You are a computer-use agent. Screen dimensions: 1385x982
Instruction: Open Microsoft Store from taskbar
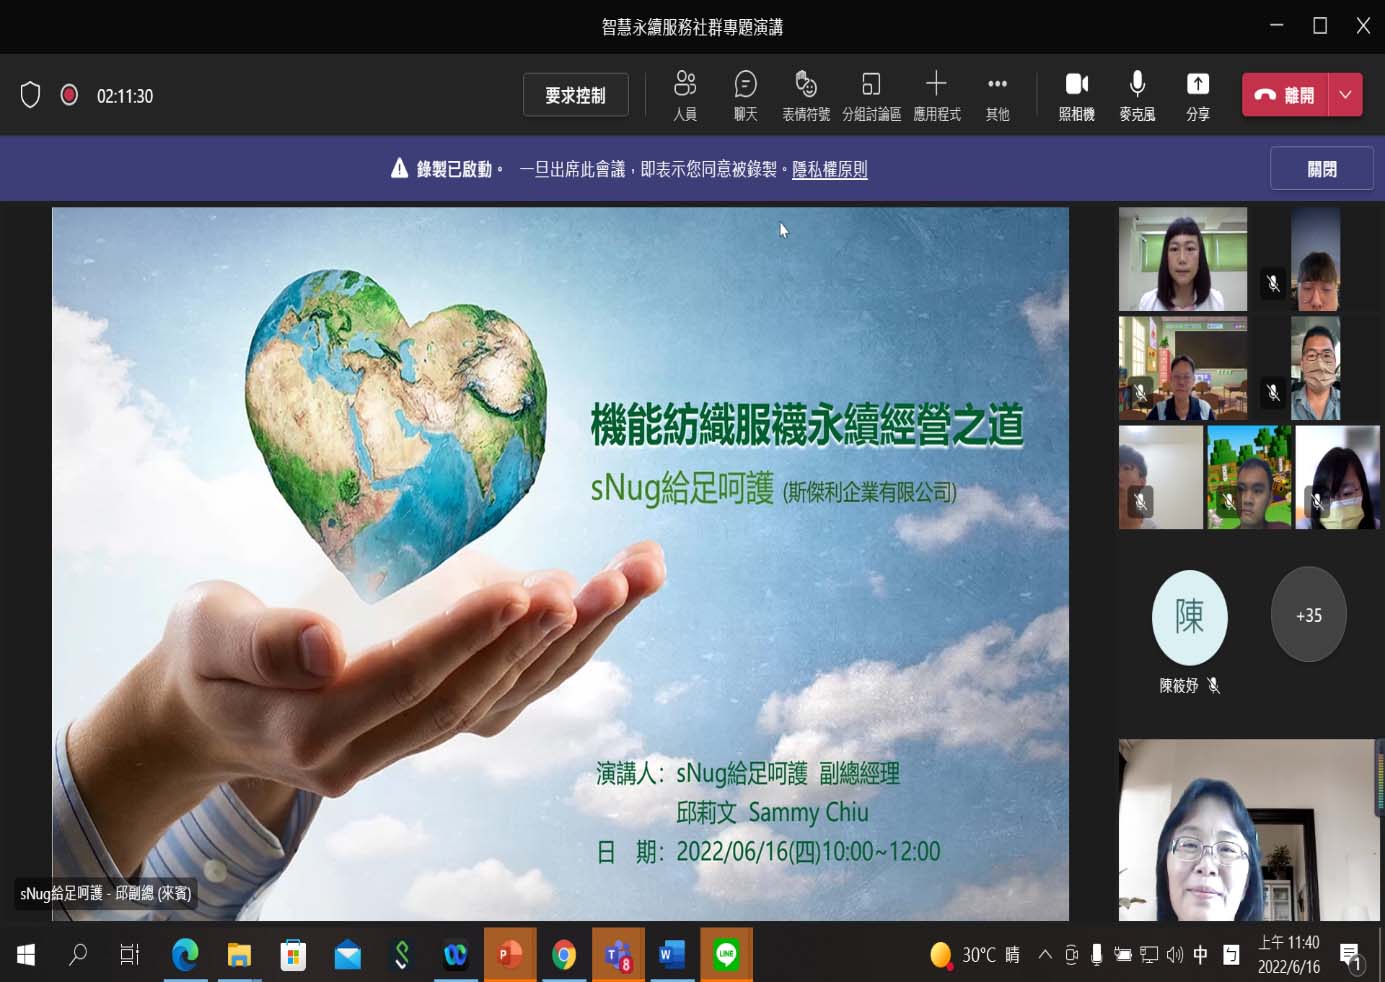tap(293, 955)
